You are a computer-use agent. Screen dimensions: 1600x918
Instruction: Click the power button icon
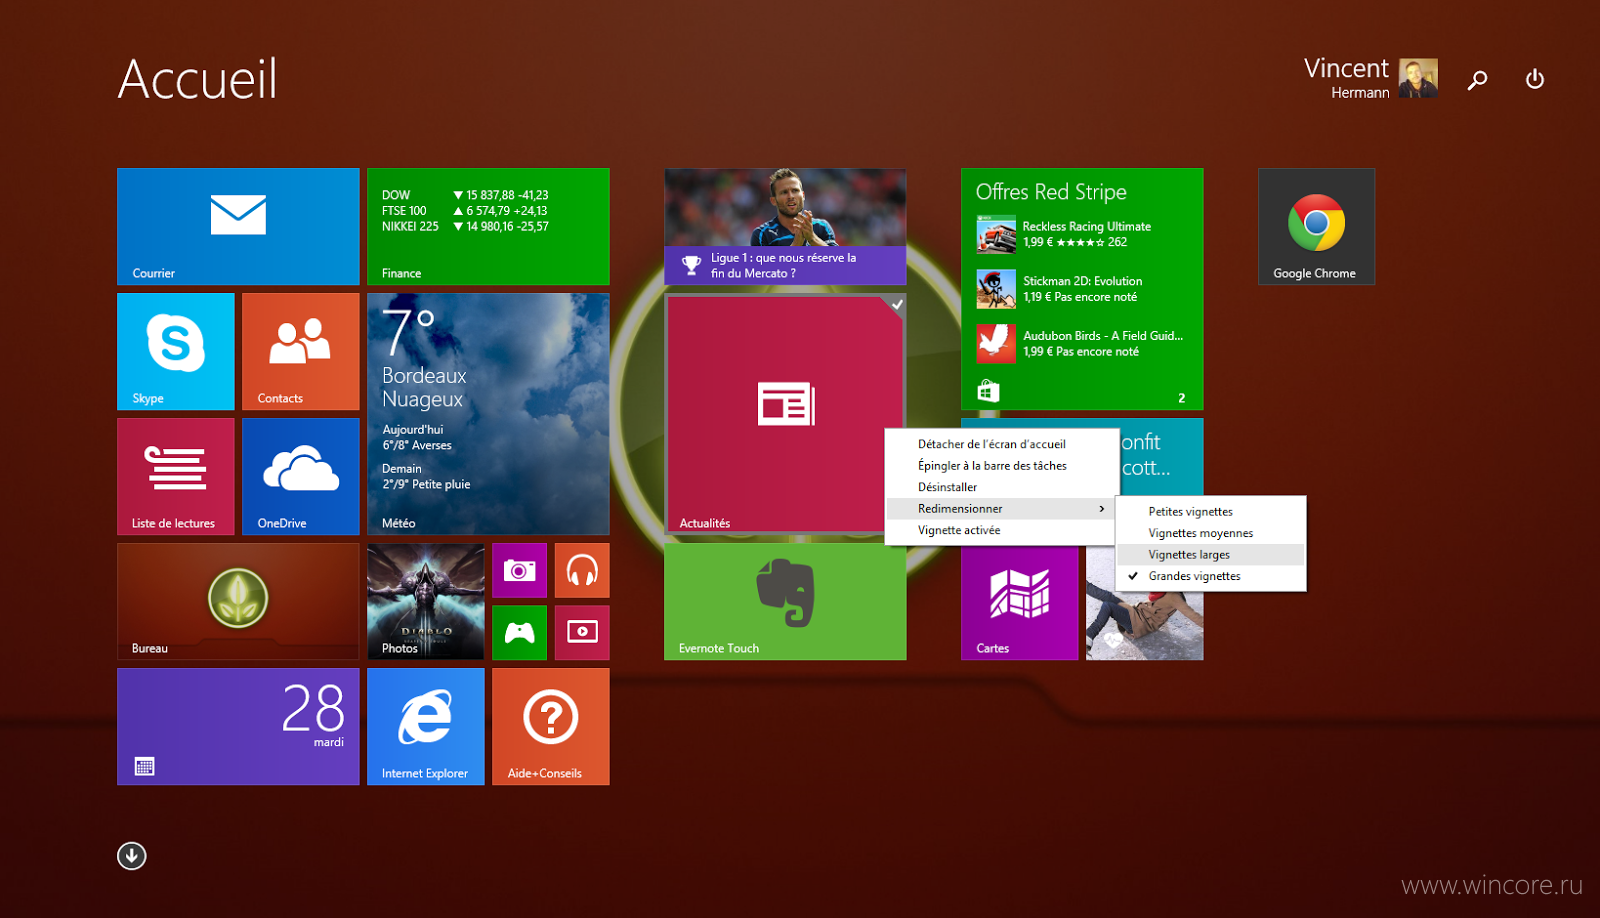(1535, 79)
